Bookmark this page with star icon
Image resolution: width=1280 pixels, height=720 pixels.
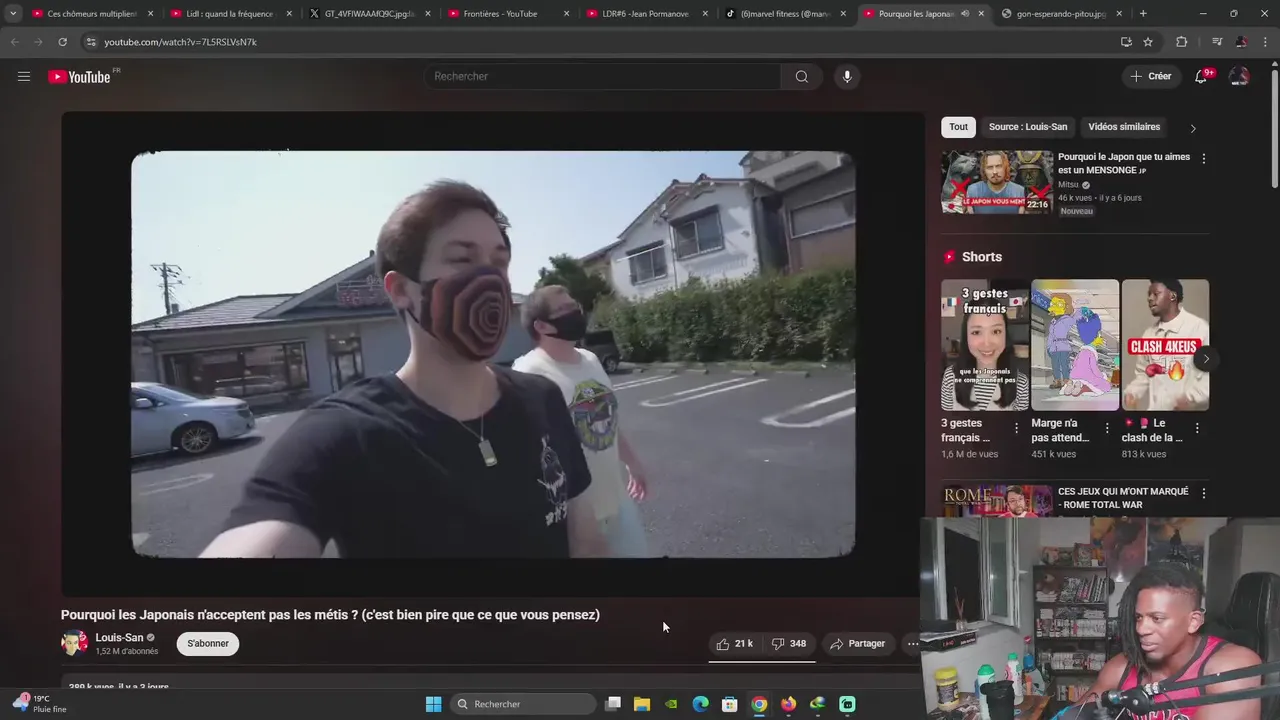point(1148,42)
